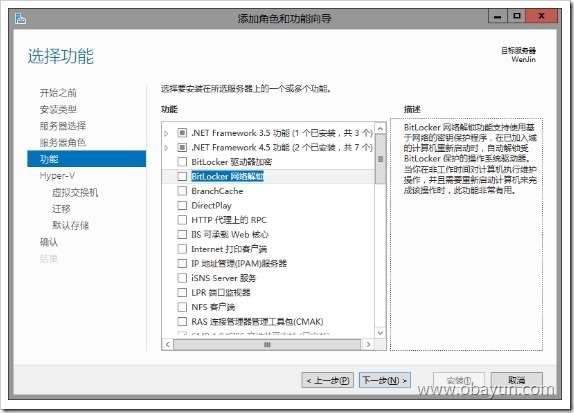Image resolution: width=574 pixels, height=413 pixels.
Task: Click the horizontal scroll right arrow
Action: (x=368, y=345)
